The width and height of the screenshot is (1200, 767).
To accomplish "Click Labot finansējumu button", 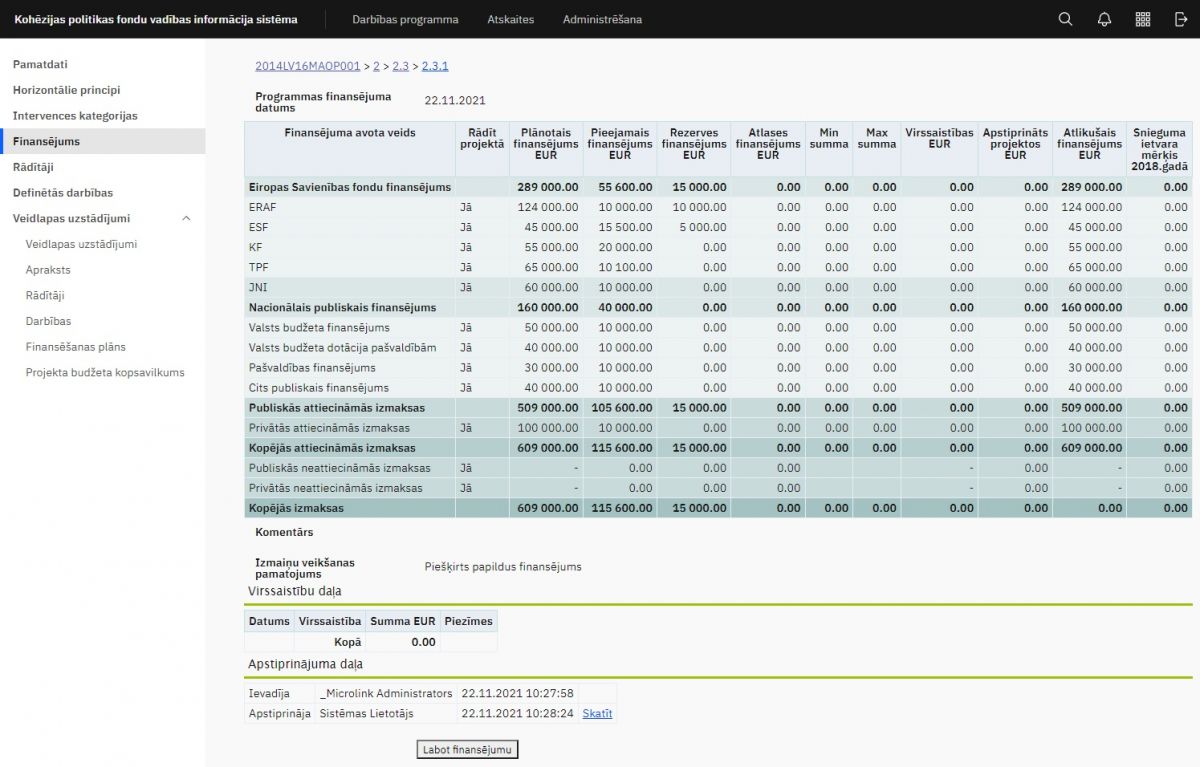I will [467, 749].
